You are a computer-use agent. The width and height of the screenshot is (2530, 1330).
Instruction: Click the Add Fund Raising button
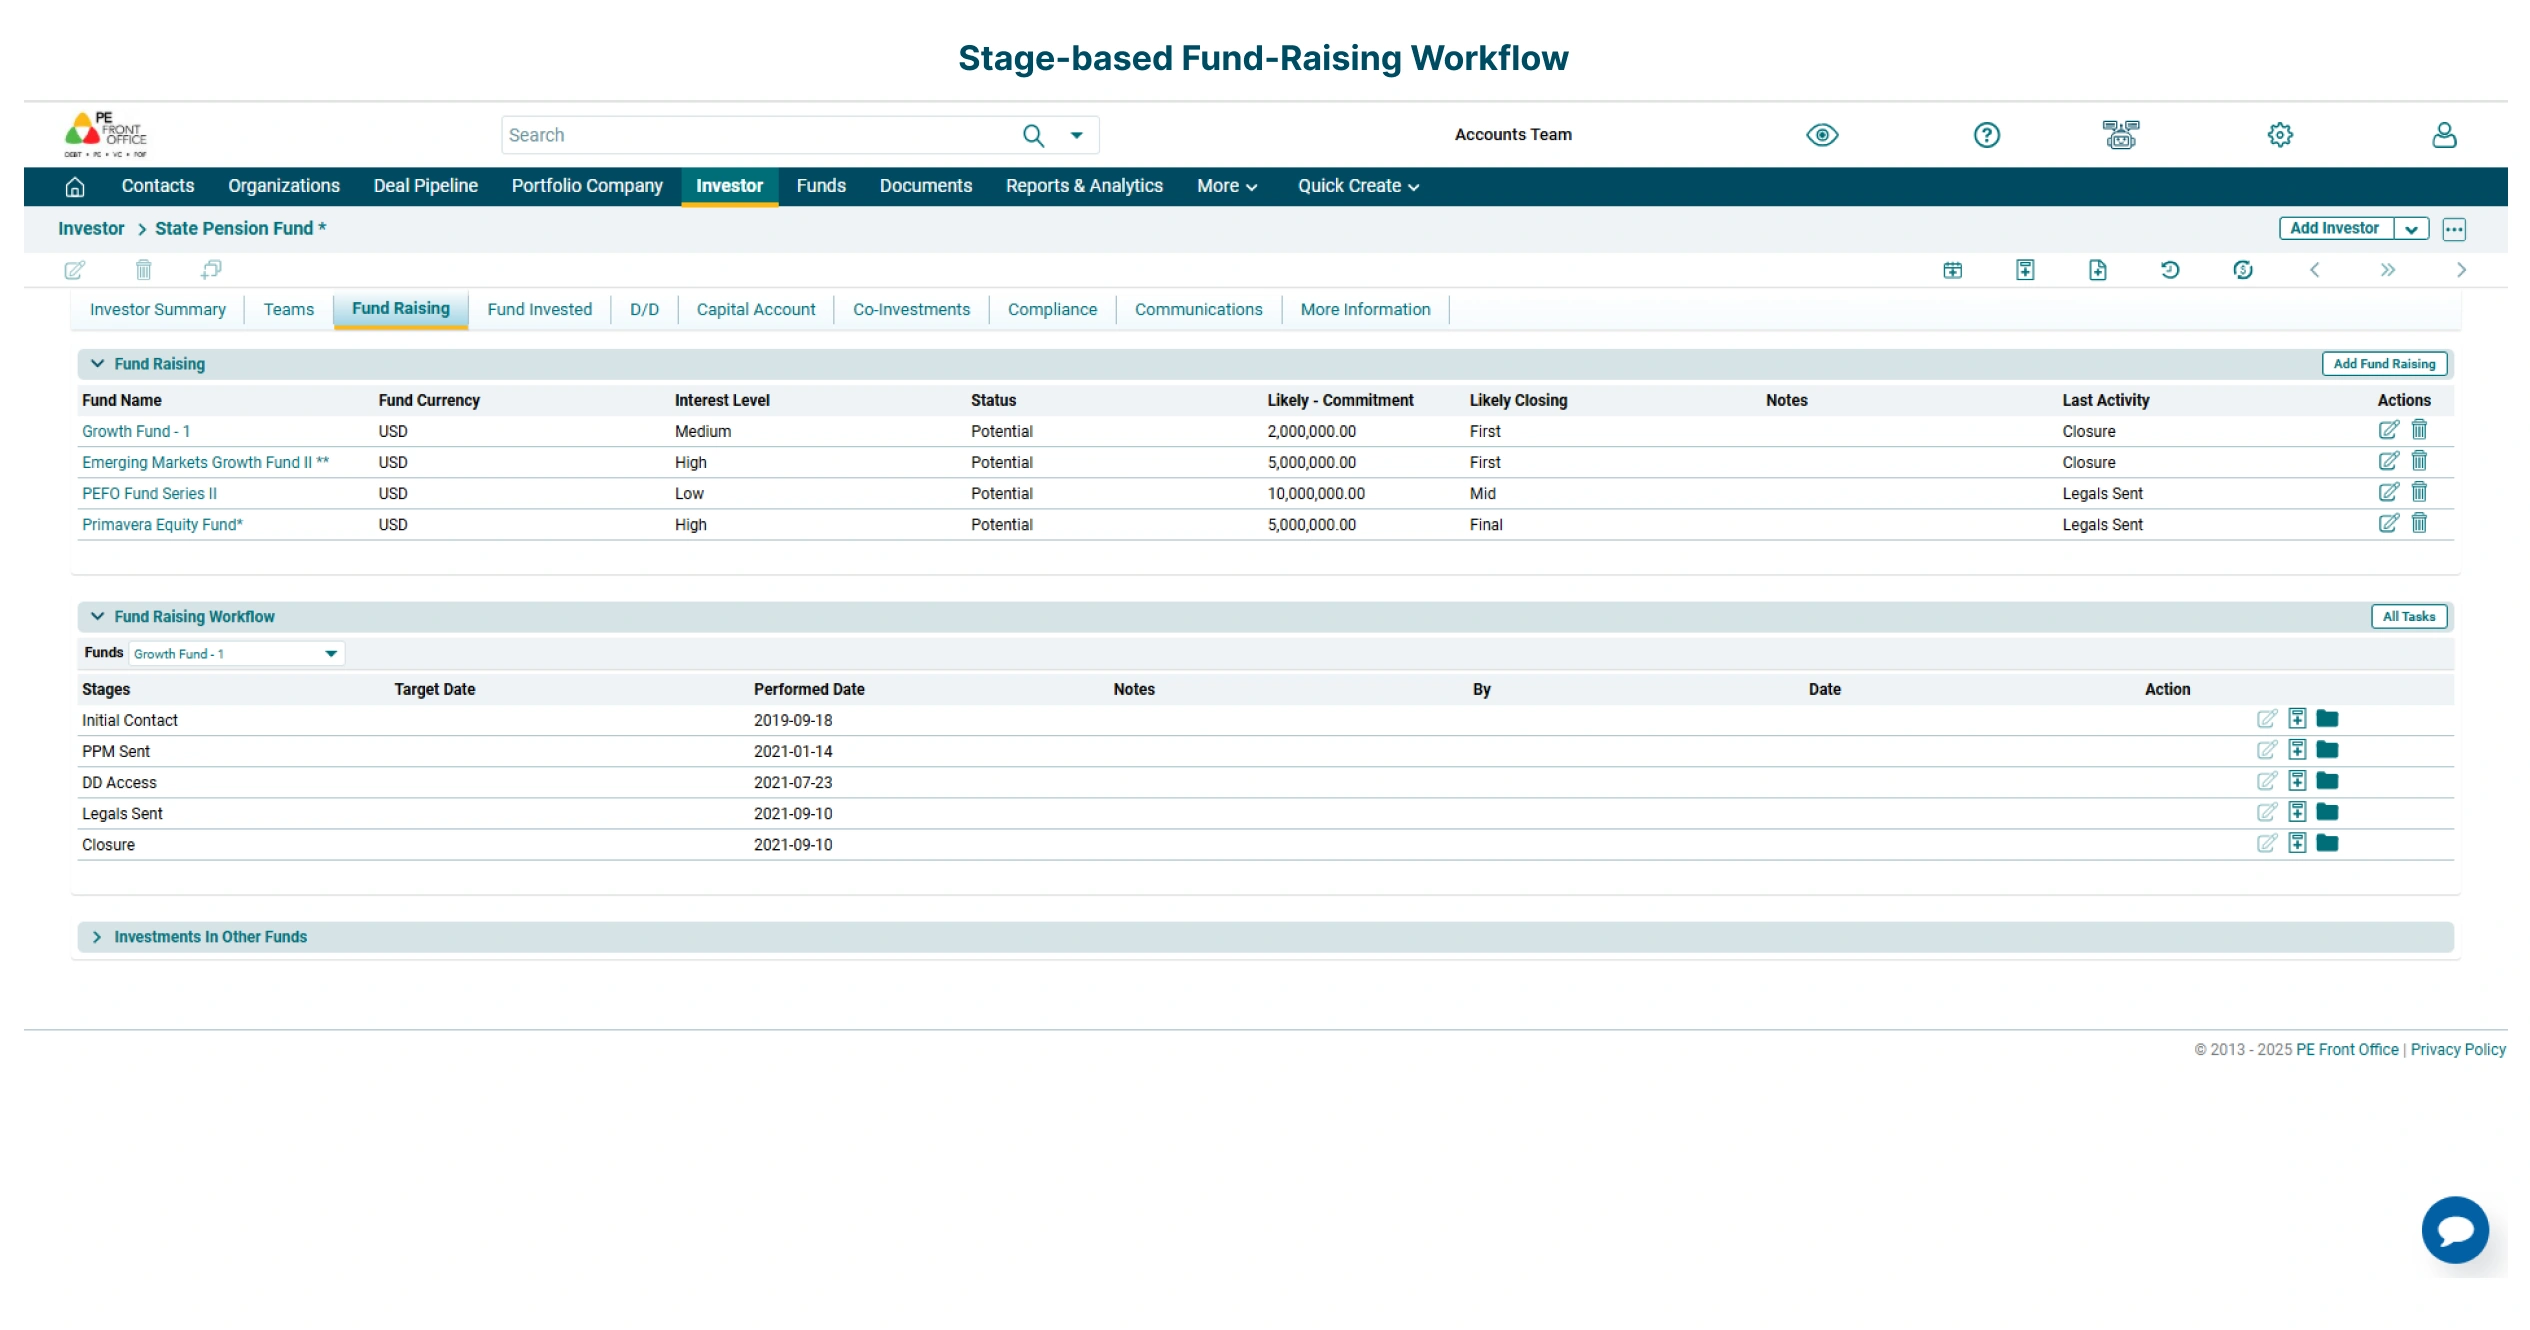pyautogui.click(x=2384, y=363)
